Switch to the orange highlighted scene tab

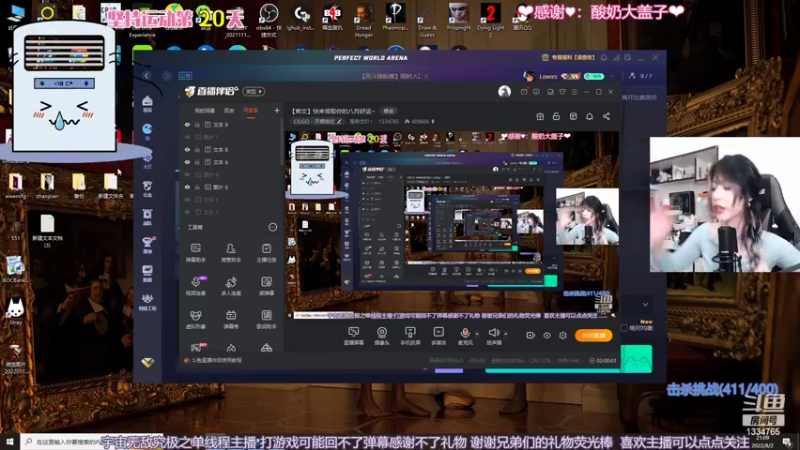pos(251,111)
